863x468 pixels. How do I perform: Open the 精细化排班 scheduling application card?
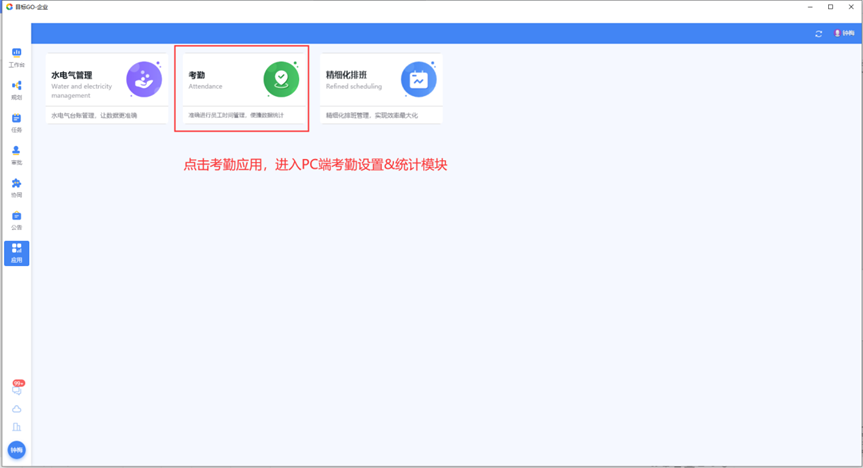[380, 88]
